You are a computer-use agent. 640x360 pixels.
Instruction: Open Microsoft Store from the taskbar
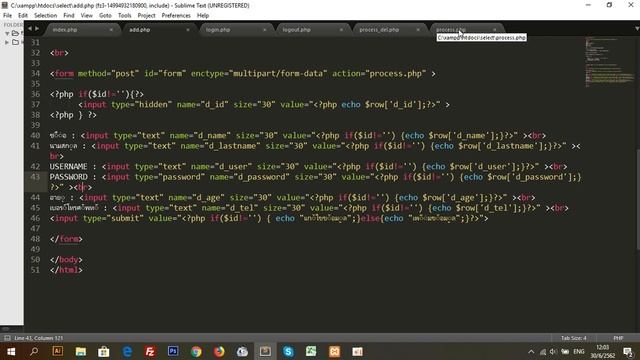pos(104,351)
